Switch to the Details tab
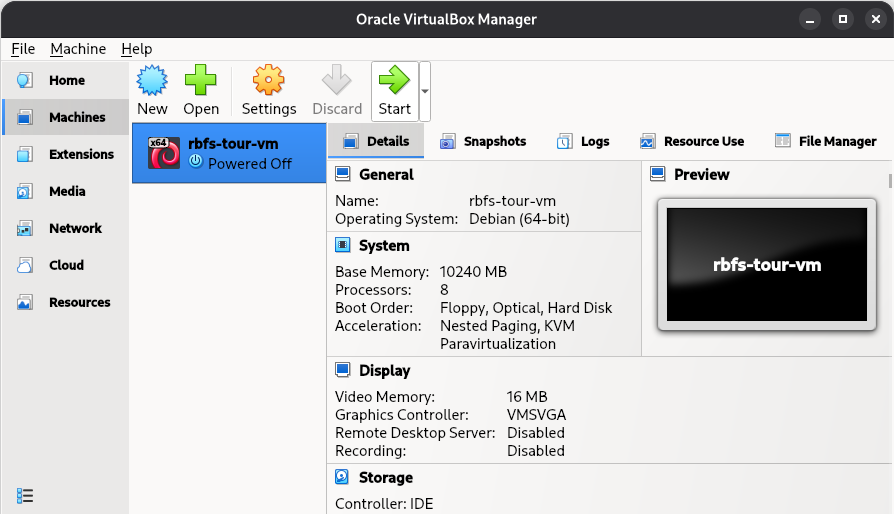The width and height of the screenshot is (894, 514). [x=376, y=141]
